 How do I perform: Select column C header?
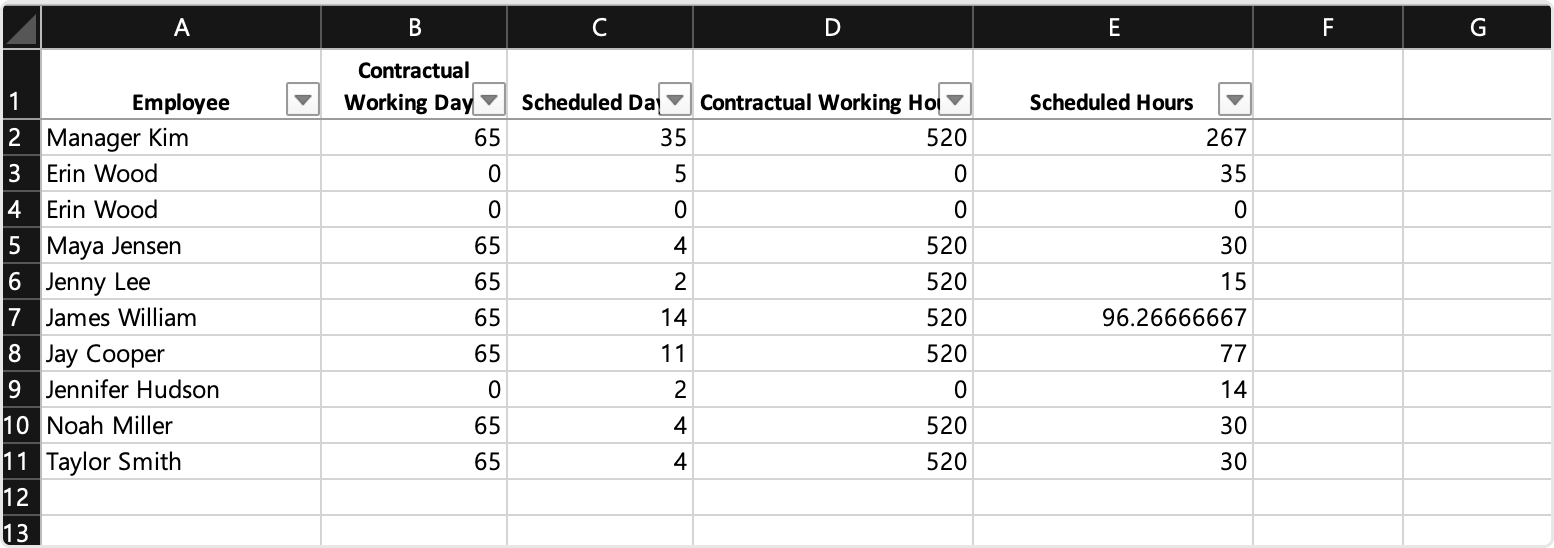coord(600,28)
